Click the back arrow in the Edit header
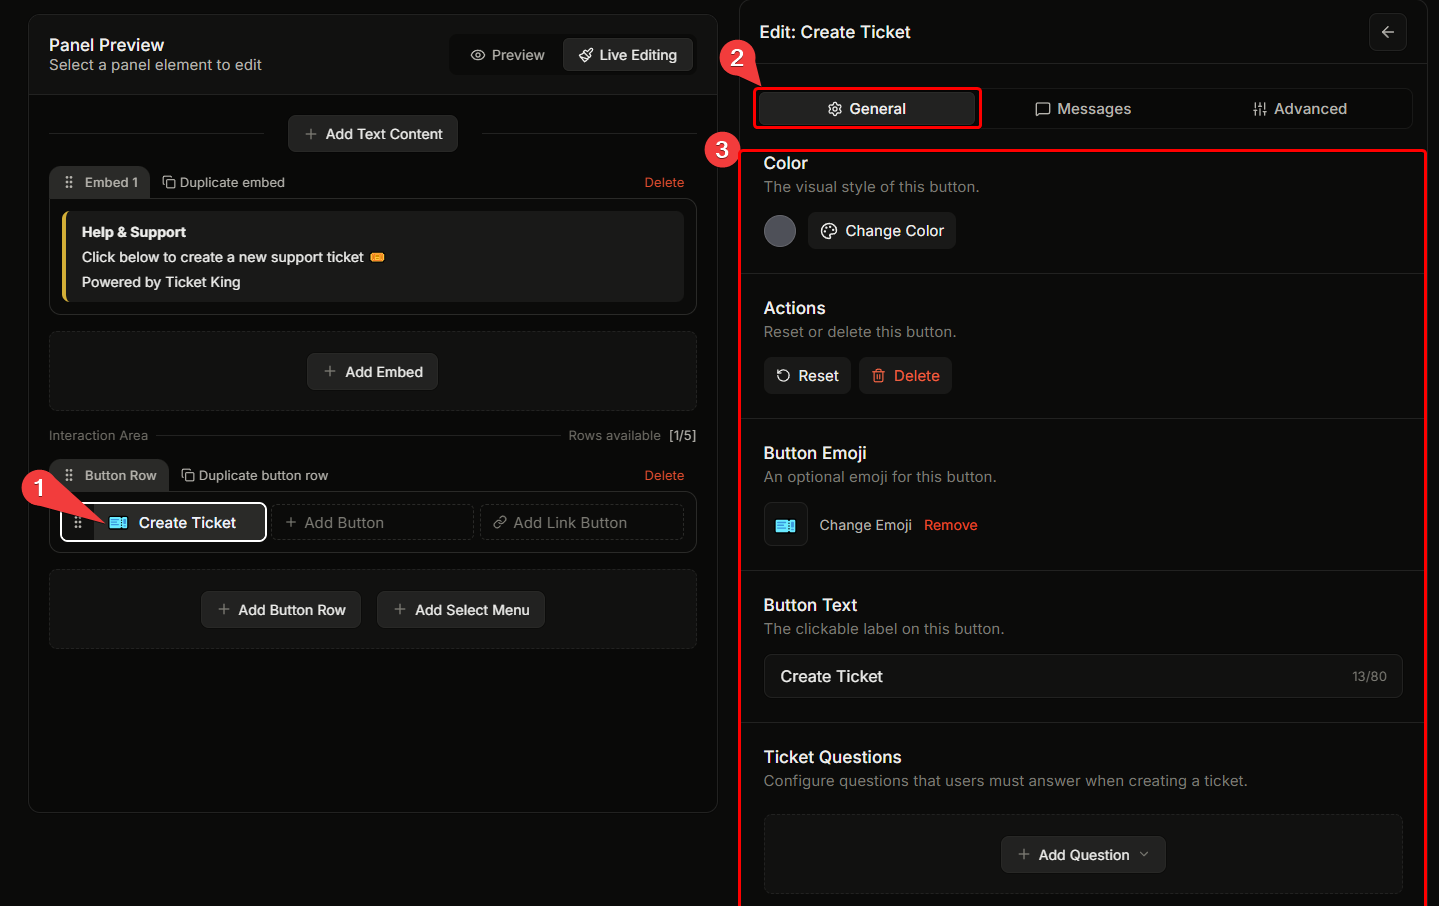 pos(1387,32)
